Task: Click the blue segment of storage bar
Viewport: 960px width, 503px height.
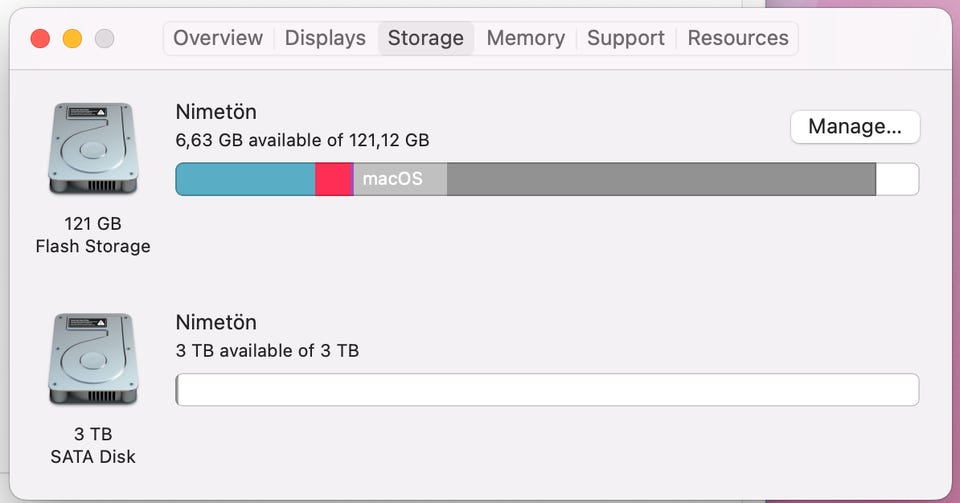Action: coord(245,179)
